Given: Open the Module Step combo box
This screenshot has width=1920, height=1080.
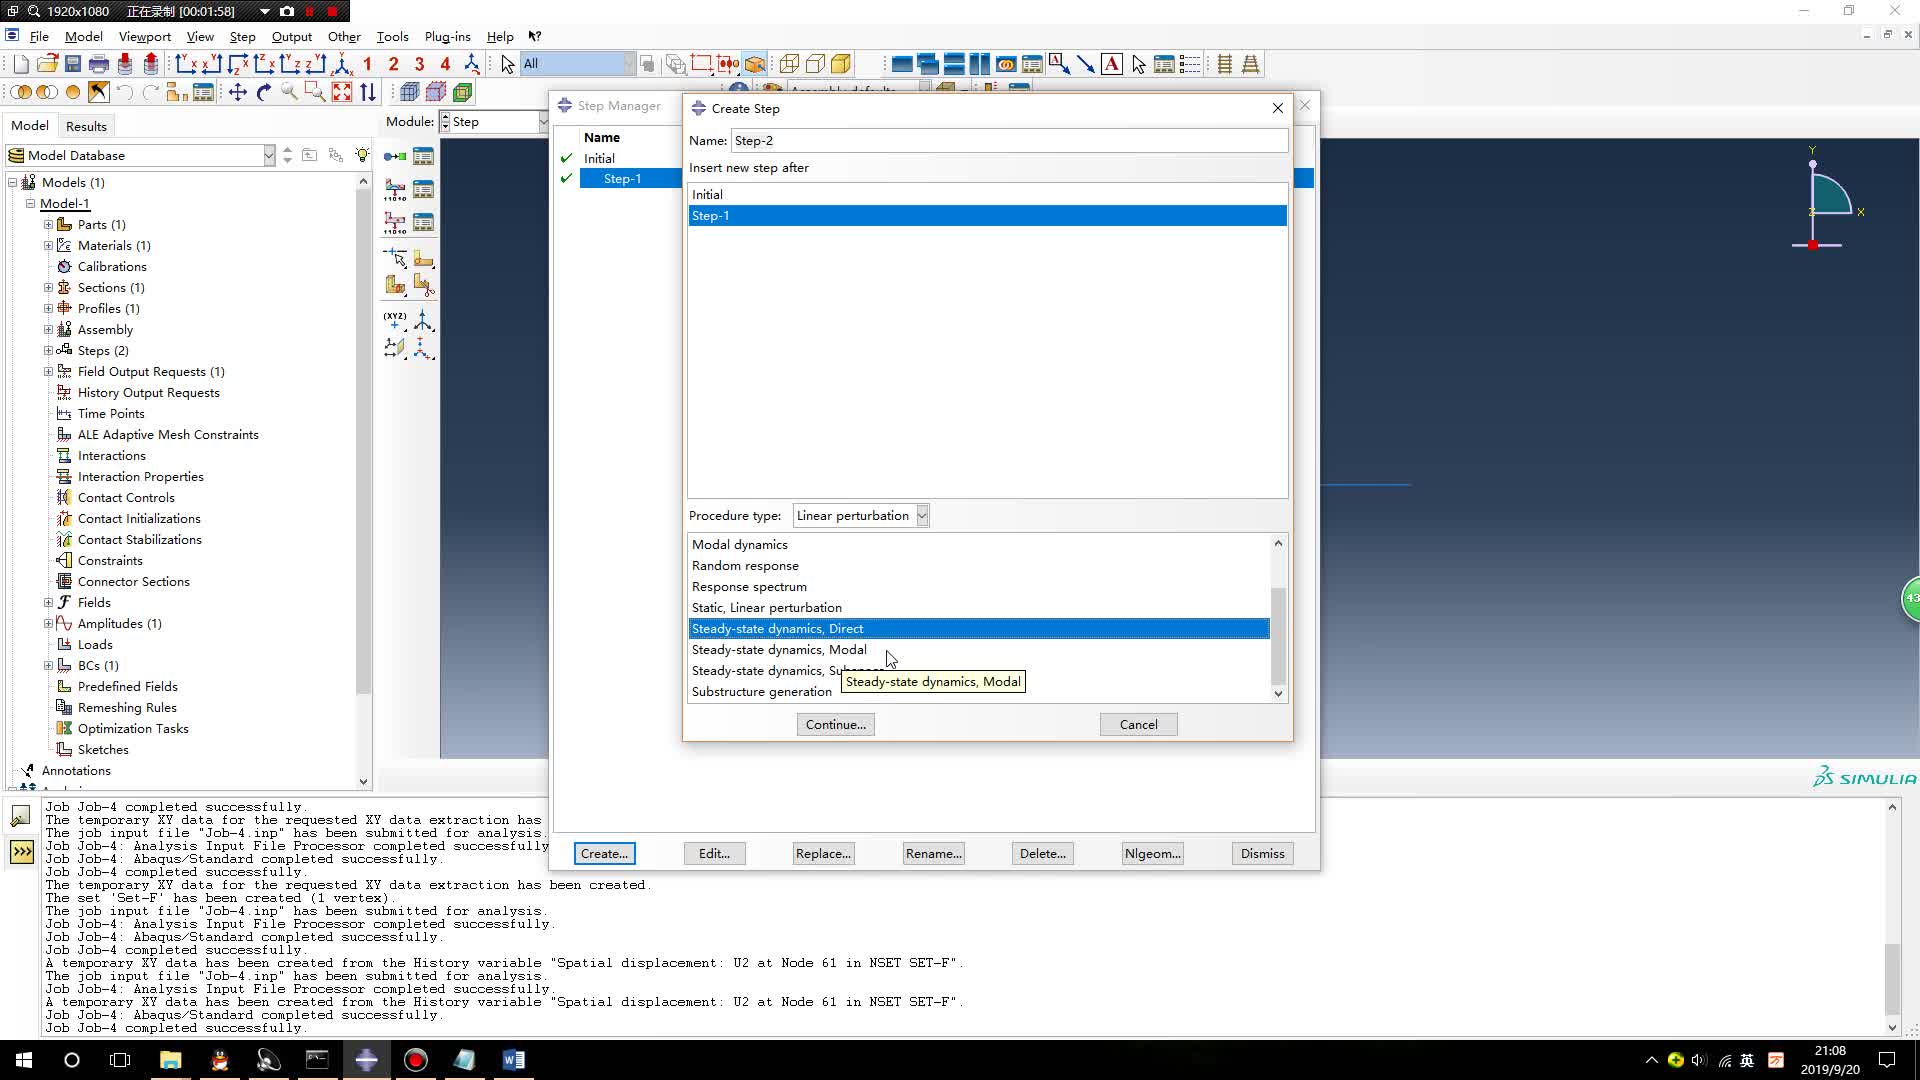Looking at the screenshot, I should pyautogui.click(x=496, y=122).
